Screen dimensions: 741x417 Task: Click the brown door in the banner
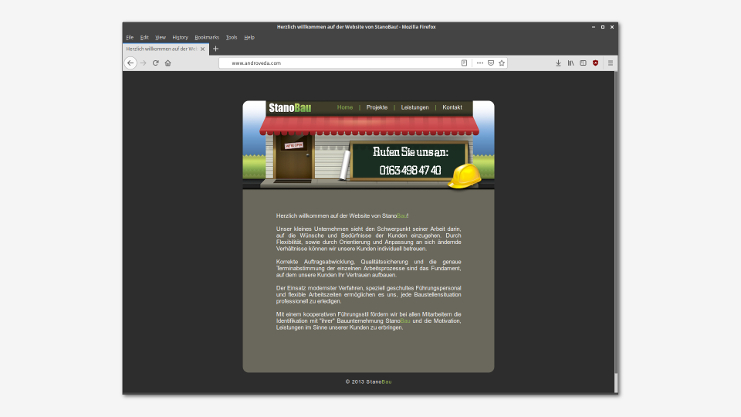click(293, 157)
